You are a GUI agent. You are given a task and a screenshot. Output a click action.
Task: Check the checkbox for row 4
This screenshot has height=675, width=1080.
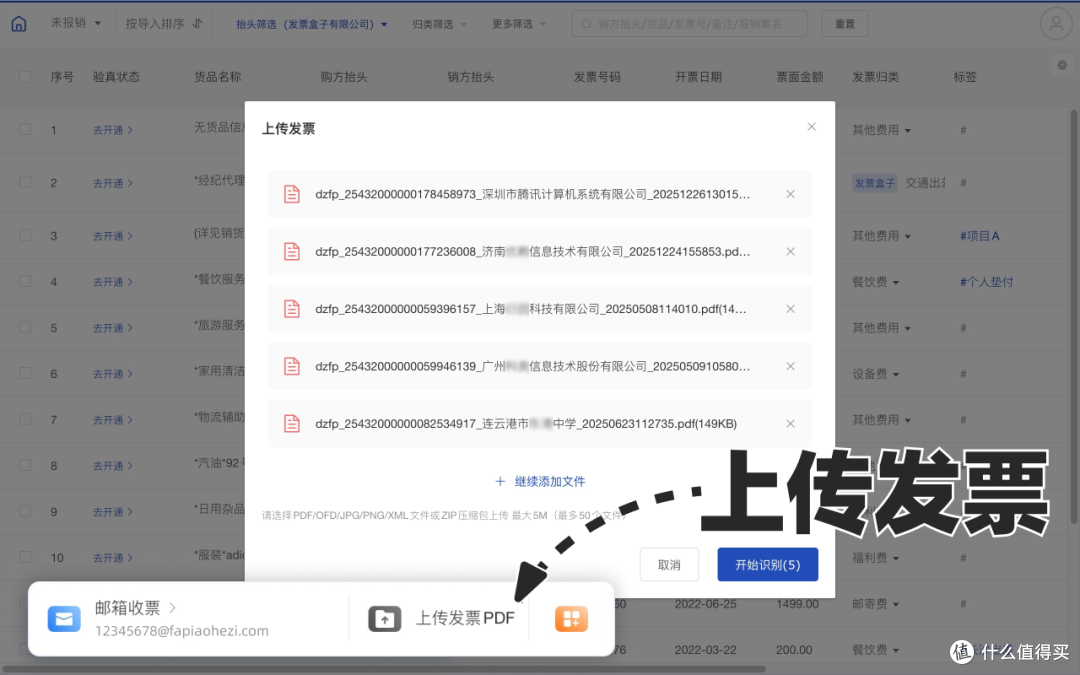point(25,281)
